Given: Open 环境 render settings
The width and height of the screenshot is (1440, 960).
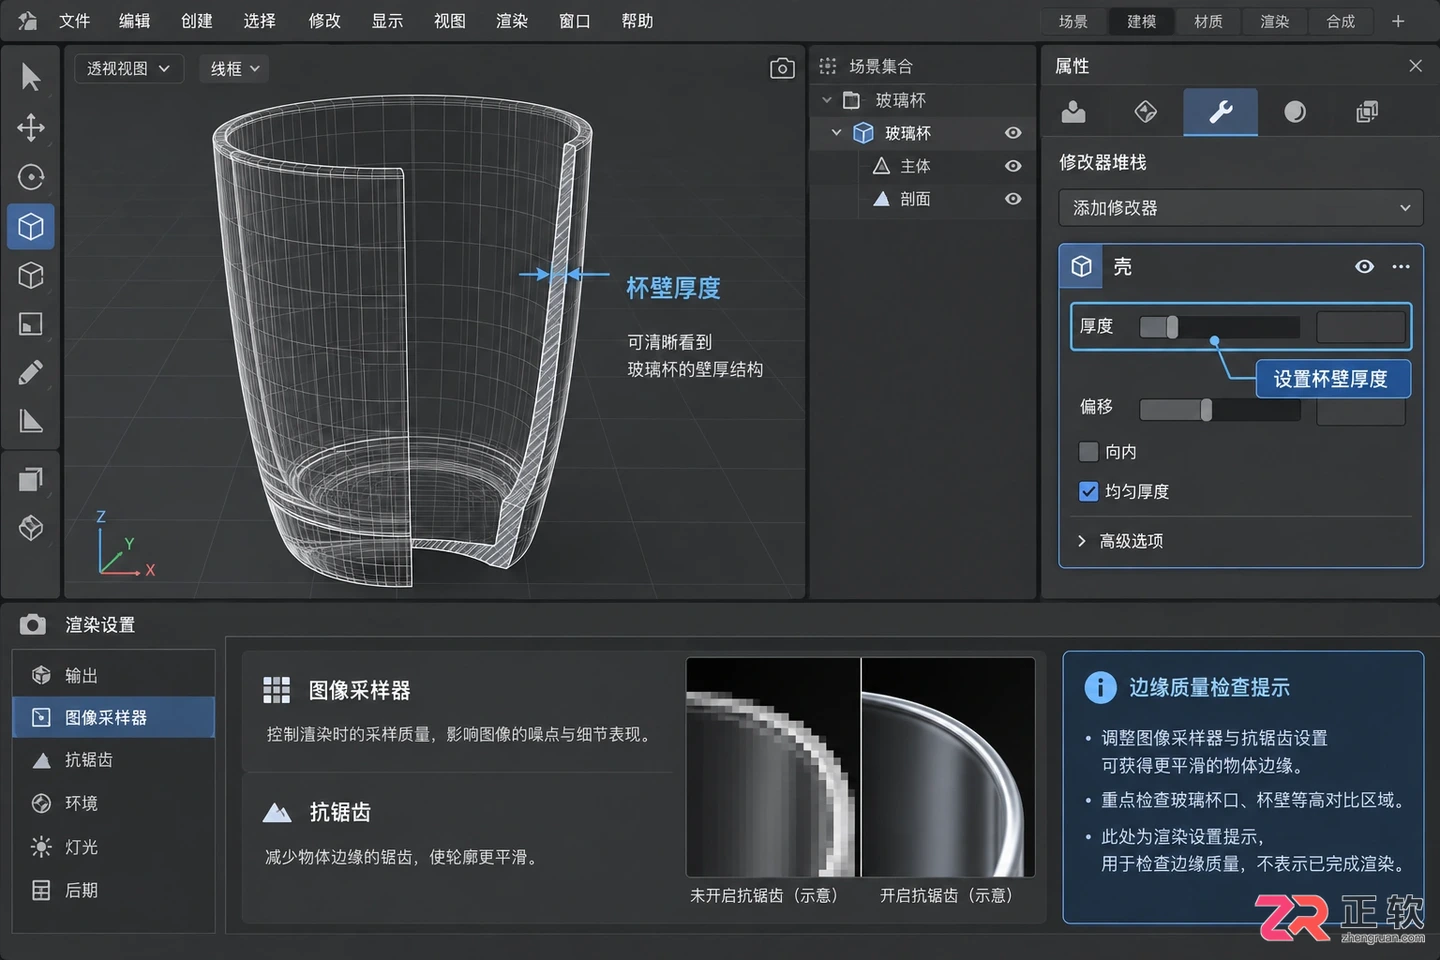Looking at the screenshot, I should (114, 803).
